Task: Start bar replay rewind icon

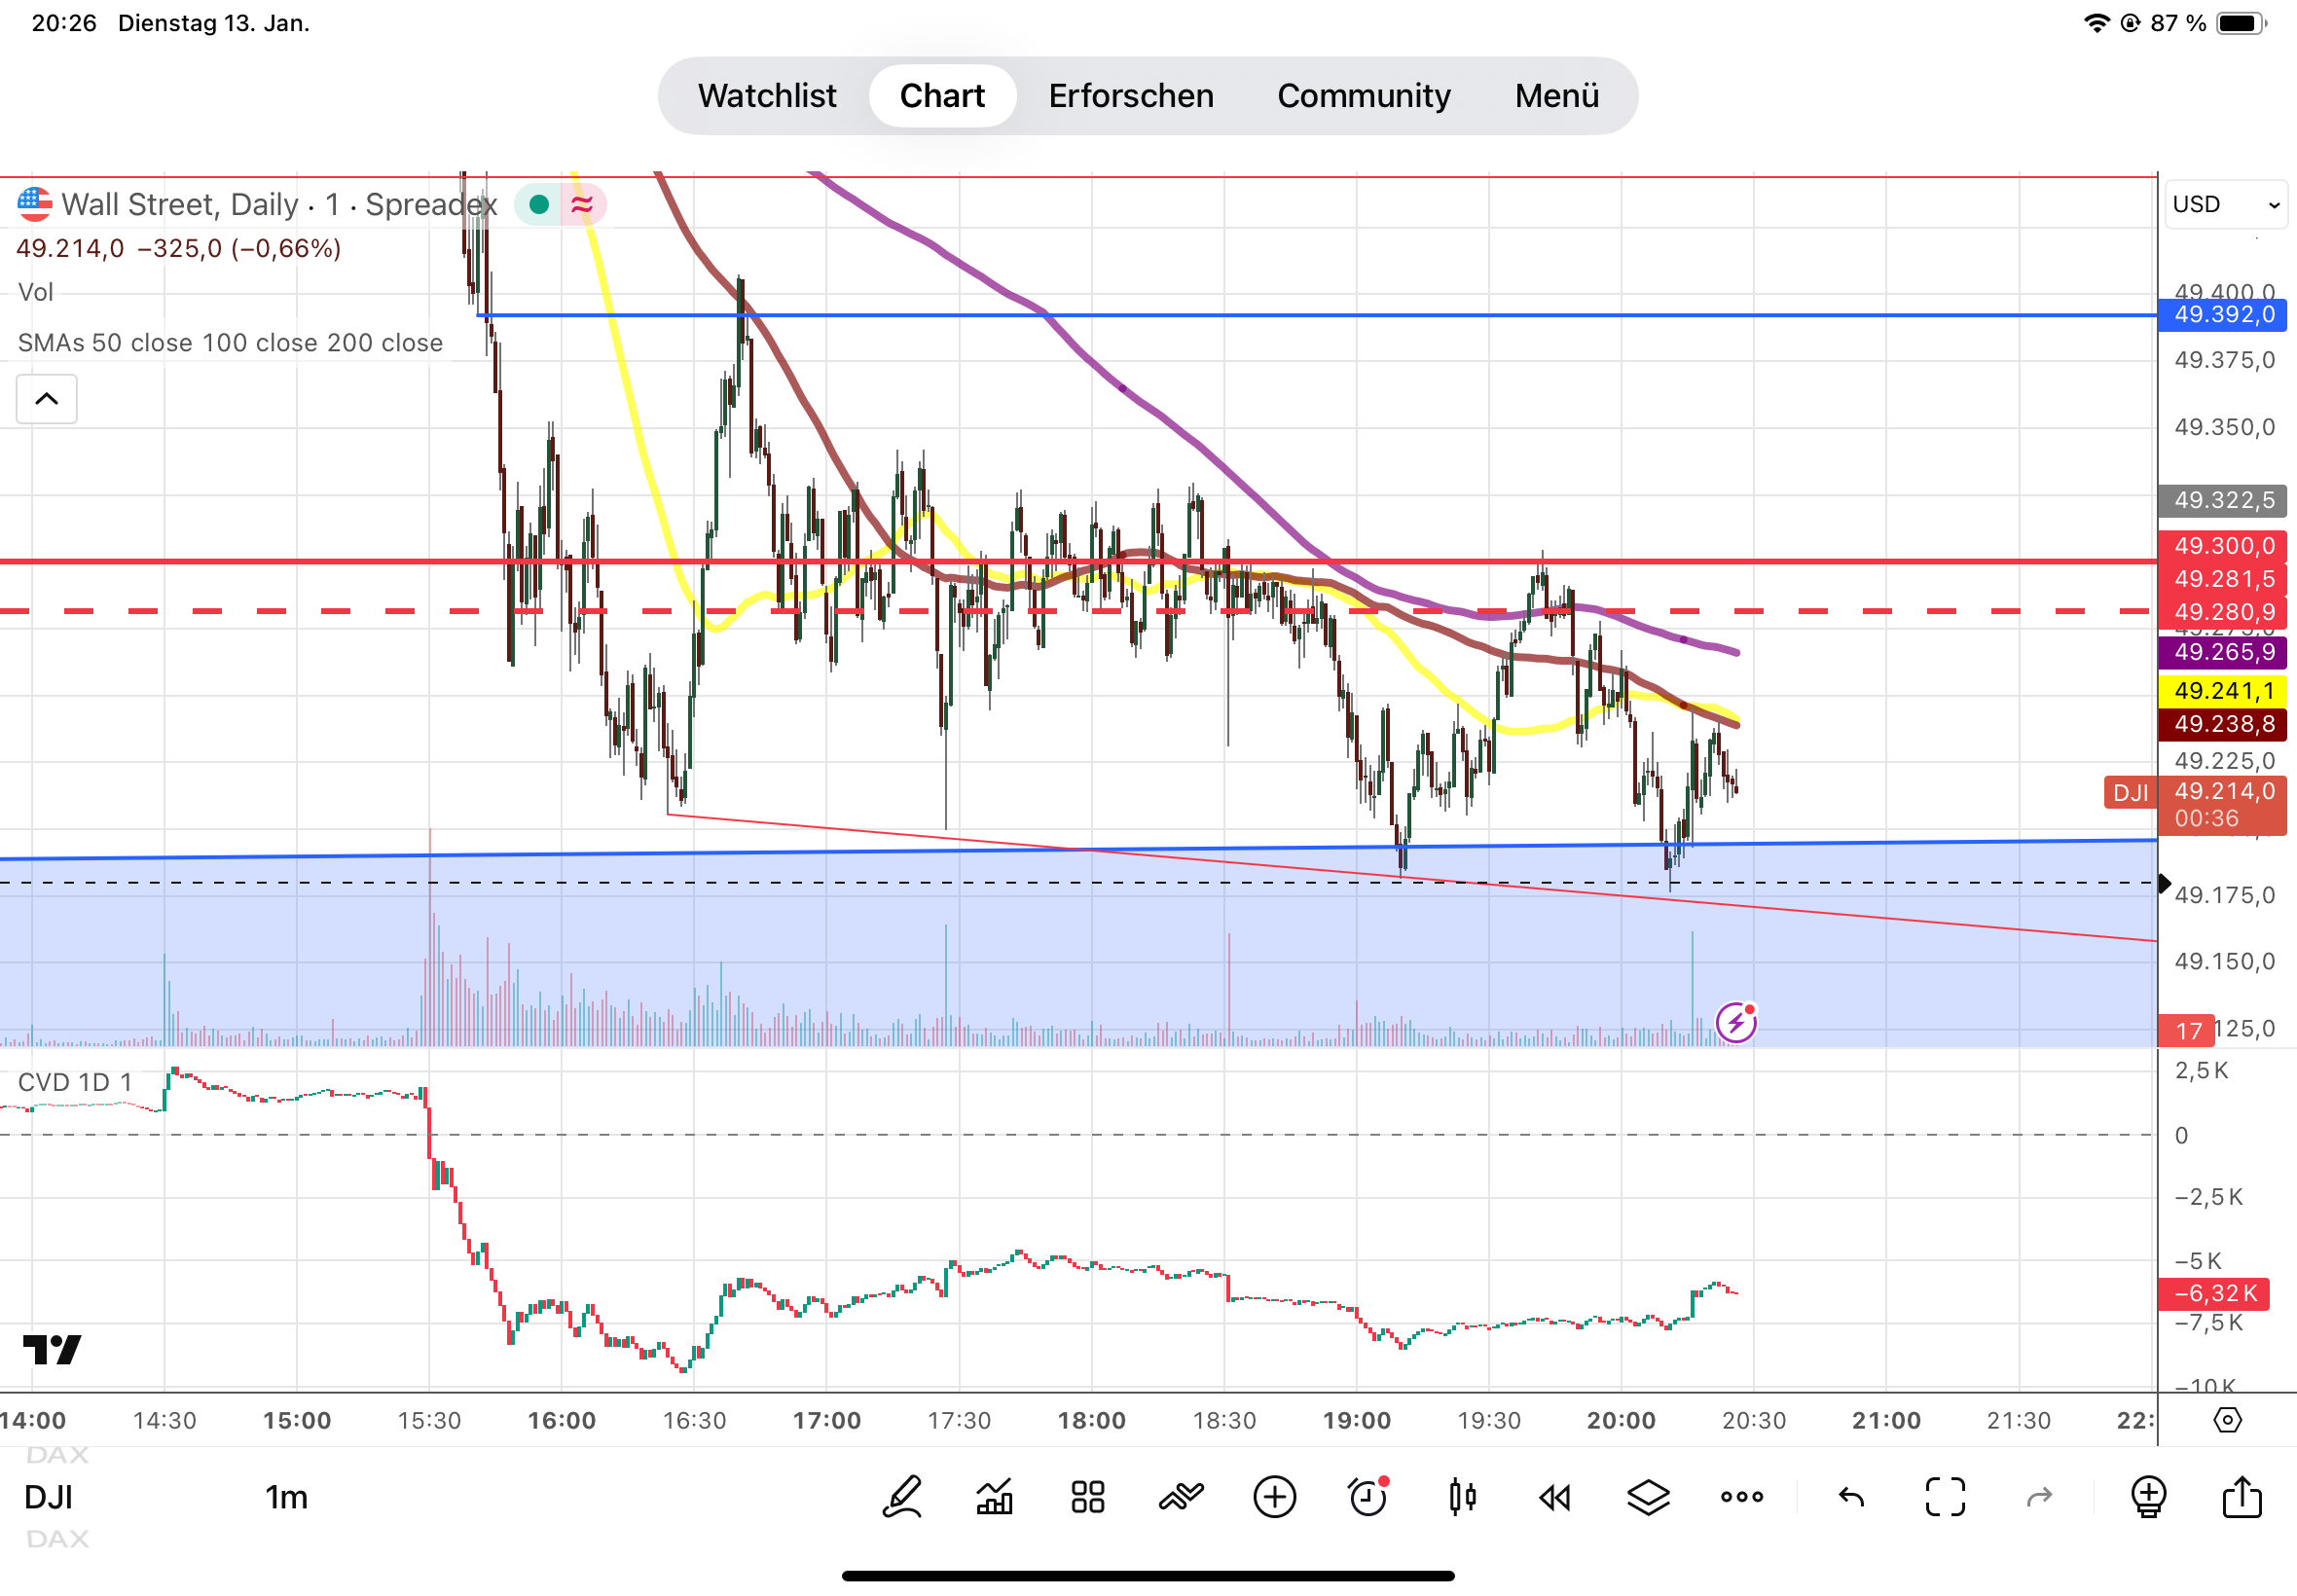Action: 1554,1497
